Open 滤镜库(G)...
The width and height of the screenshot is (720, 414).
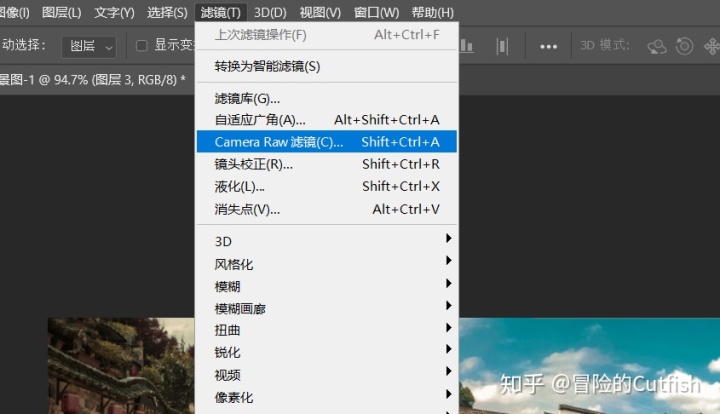[x=326, y=99]
